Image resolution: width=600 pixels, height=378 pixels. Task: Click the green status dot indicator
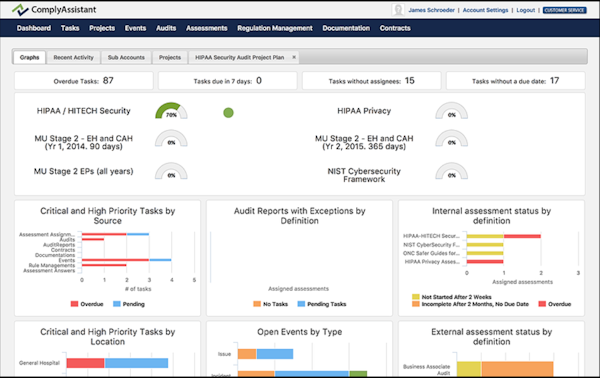pyautogui.click(x=228, y=112)
